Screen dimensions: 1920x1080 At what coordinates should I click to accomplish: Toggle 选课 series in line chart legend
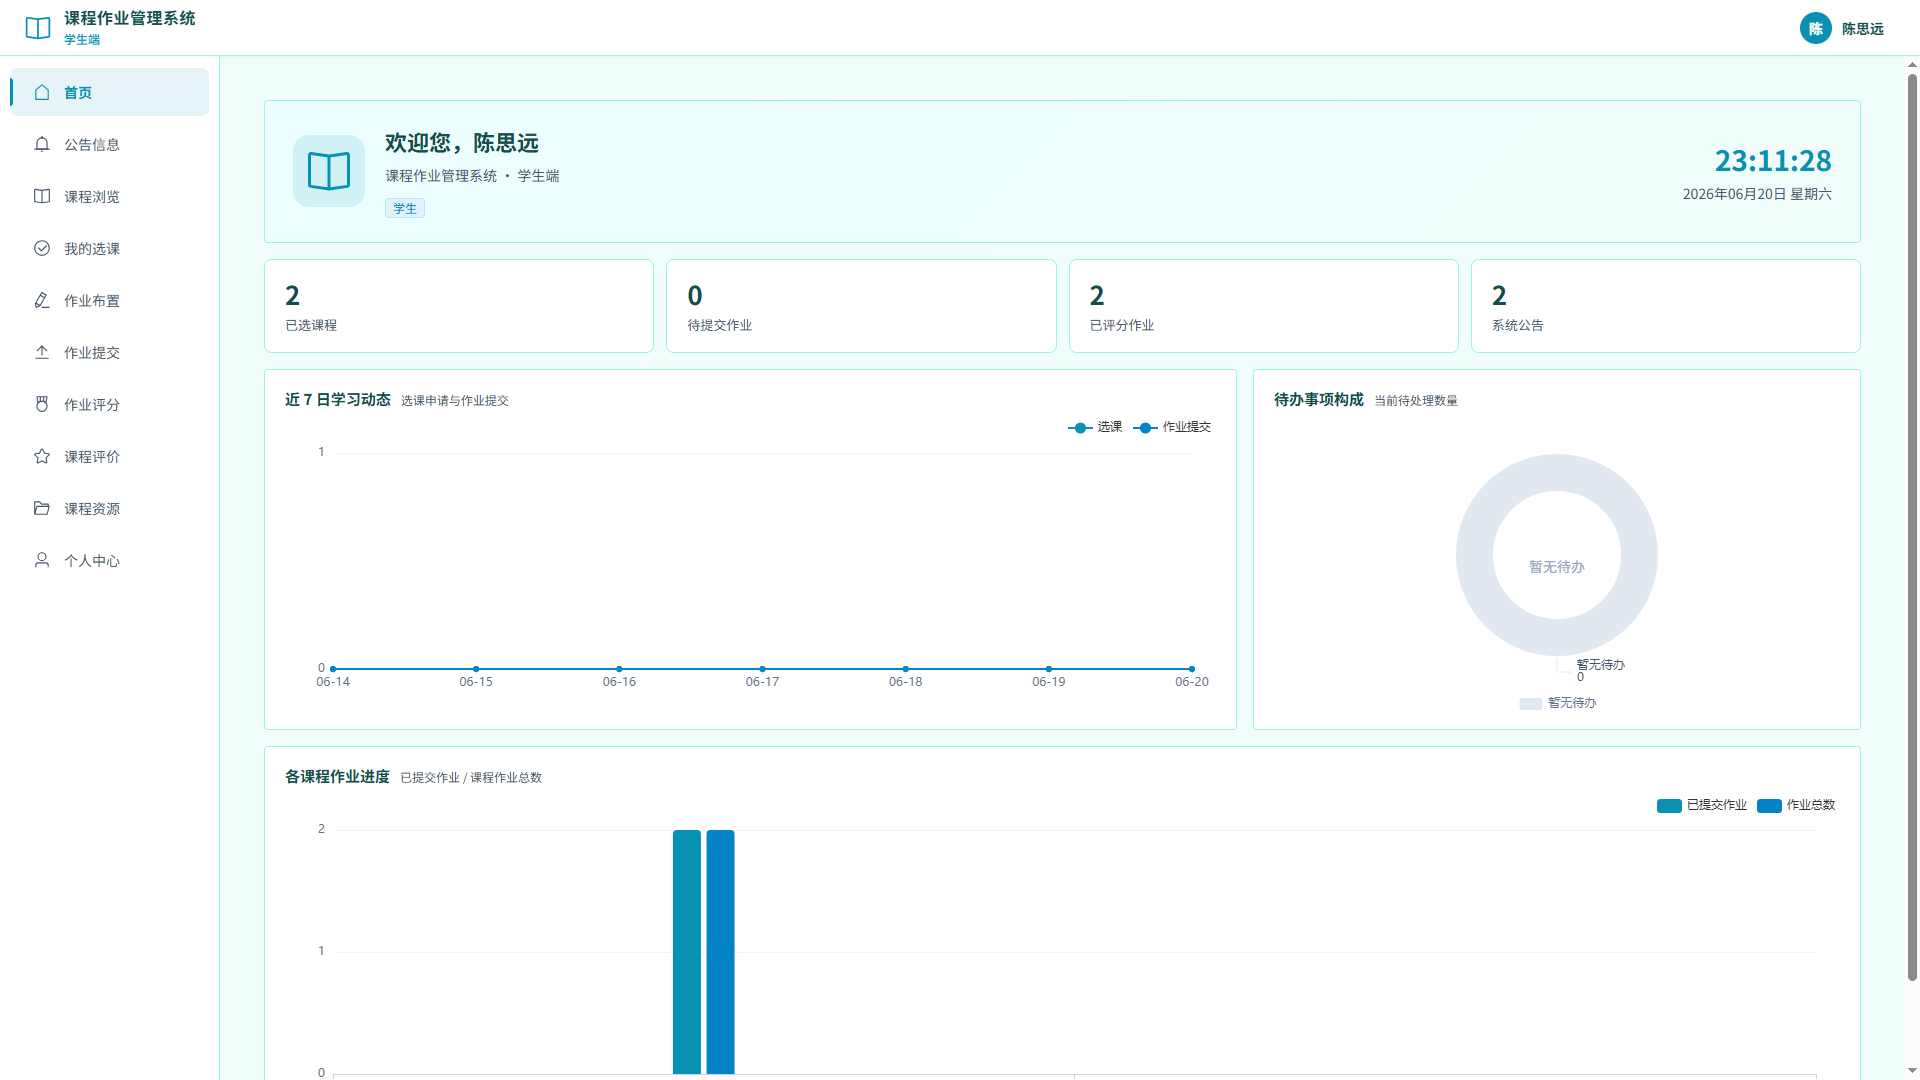1095,427
